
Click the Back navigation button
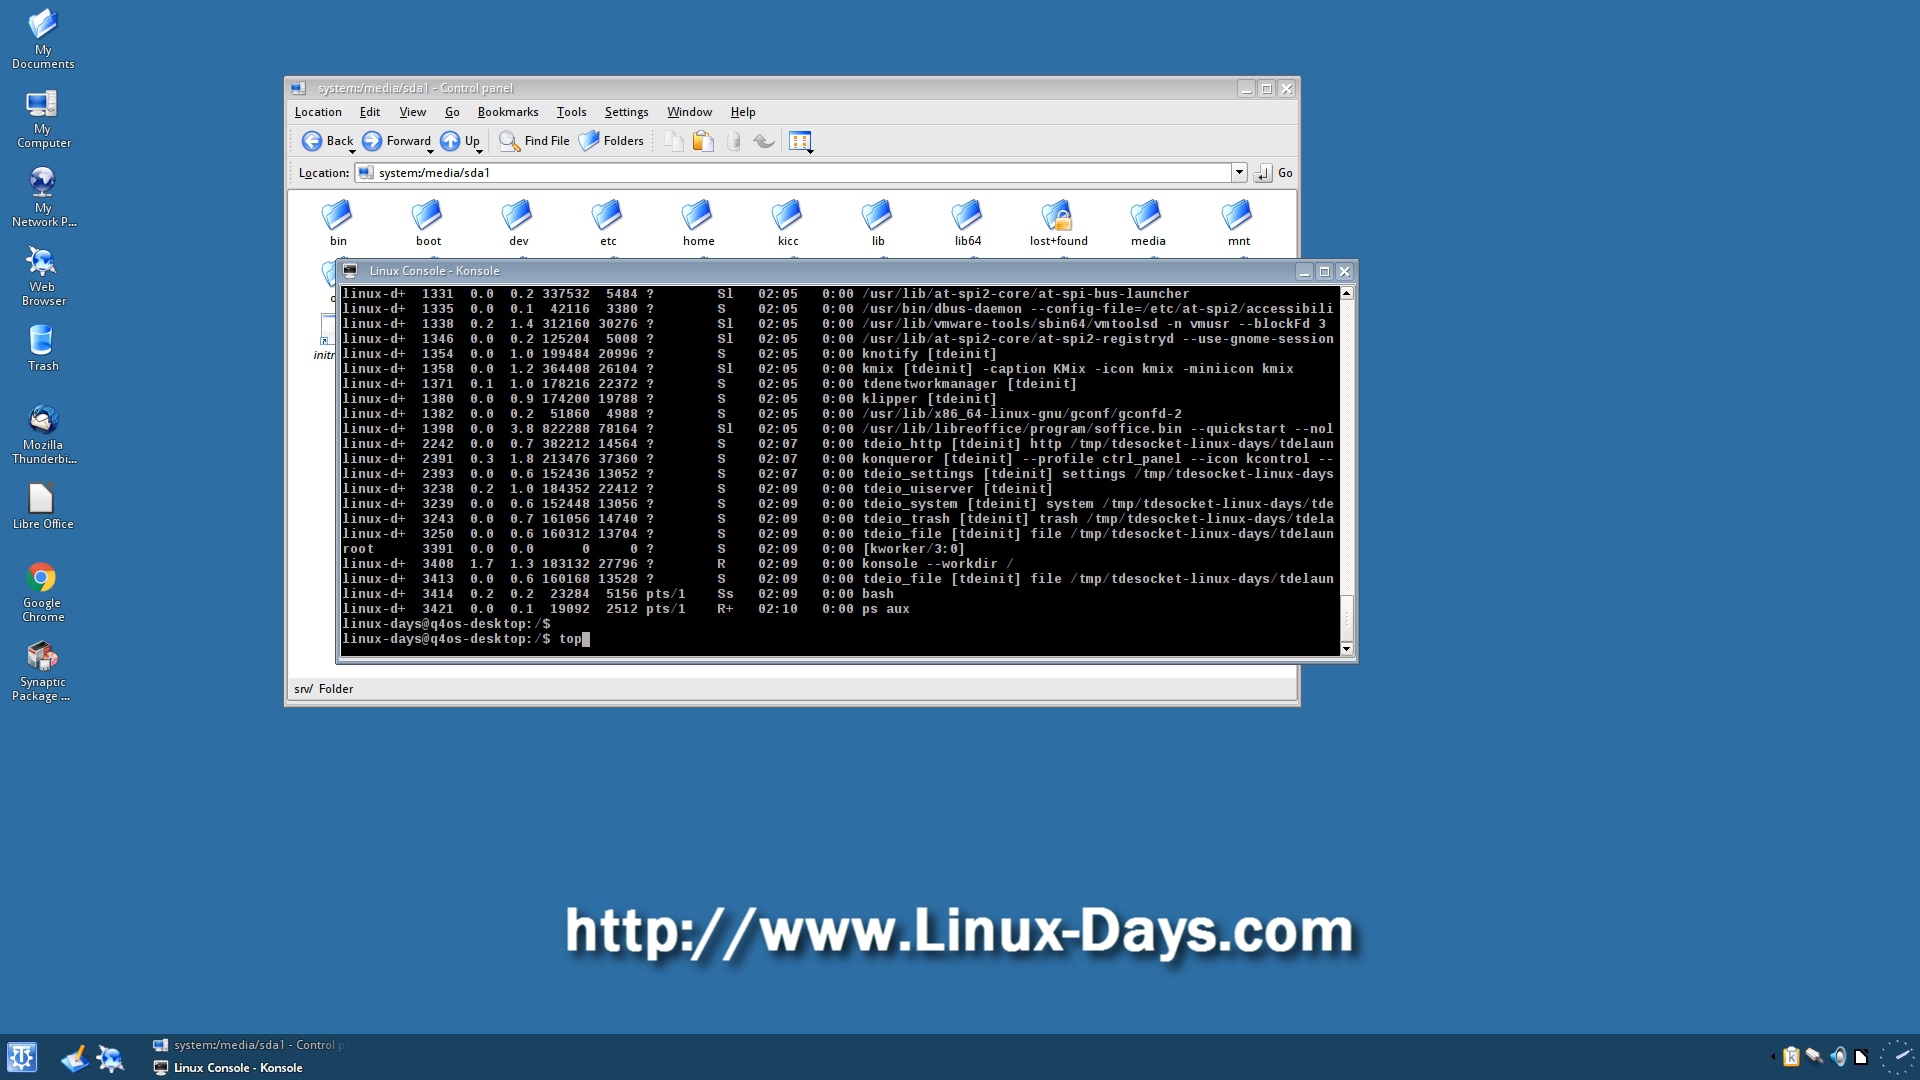pos(327,141)
